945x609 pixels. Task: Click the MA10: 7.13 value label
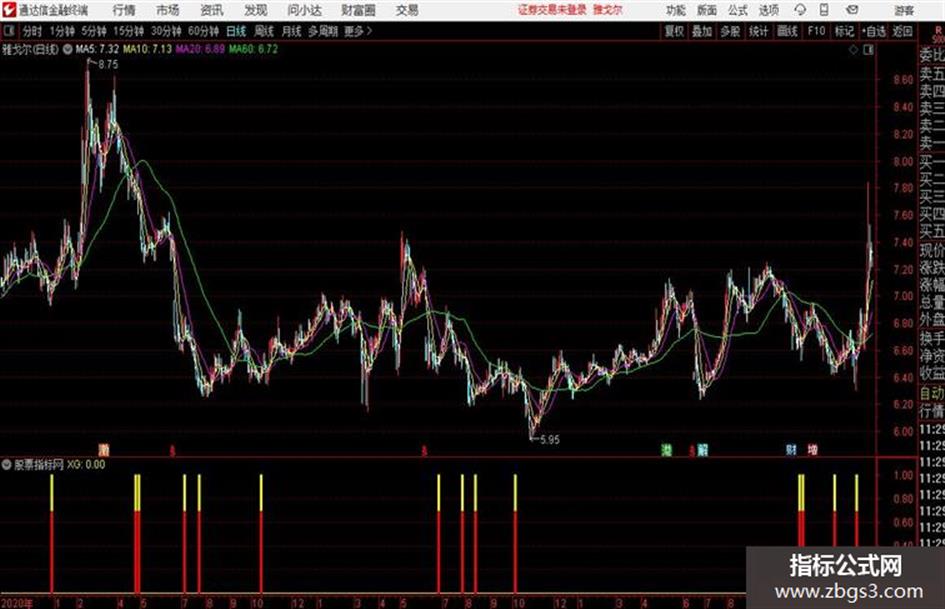[147, 49]
